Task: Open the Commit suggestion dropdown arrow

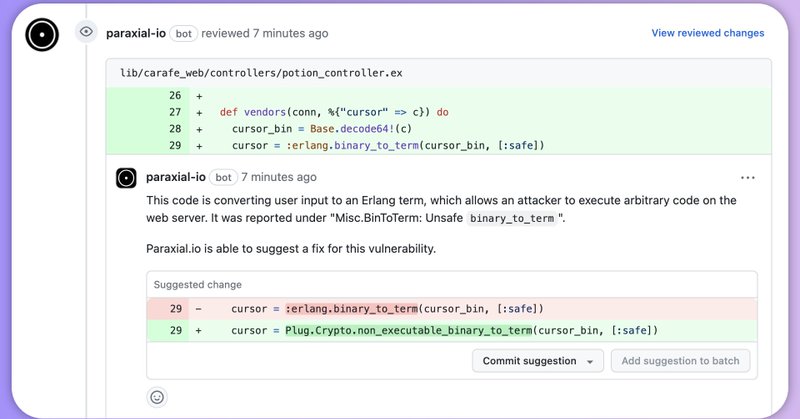Action: [x=590, y=361]
